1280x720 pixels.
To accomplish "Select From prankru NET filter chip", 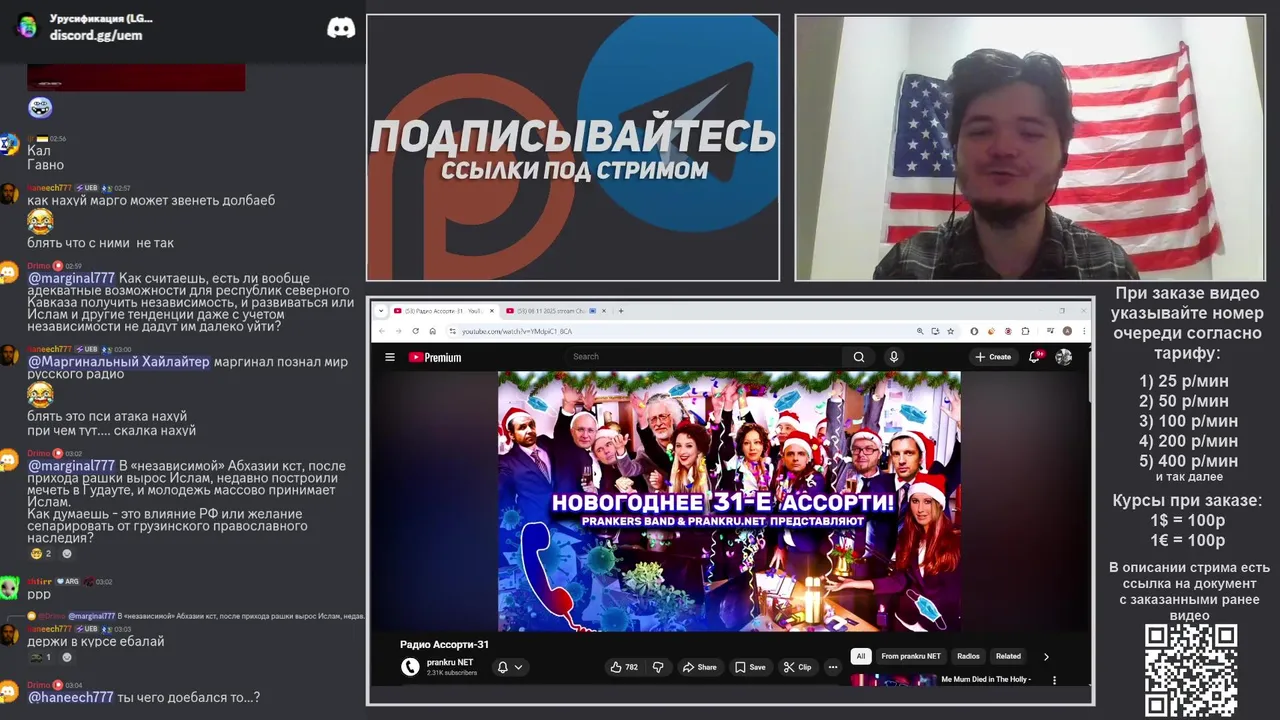I will click(x=911, y=656).
